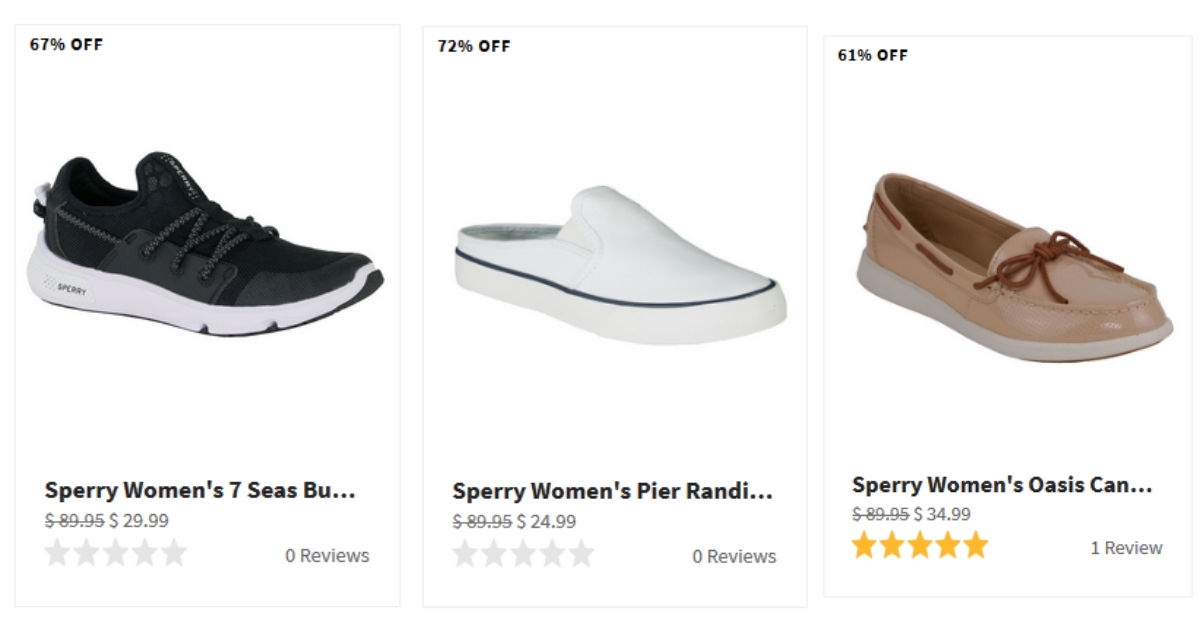
Task: View the 0 Reviews link for 7 Seas
Action: click(327, 555)
